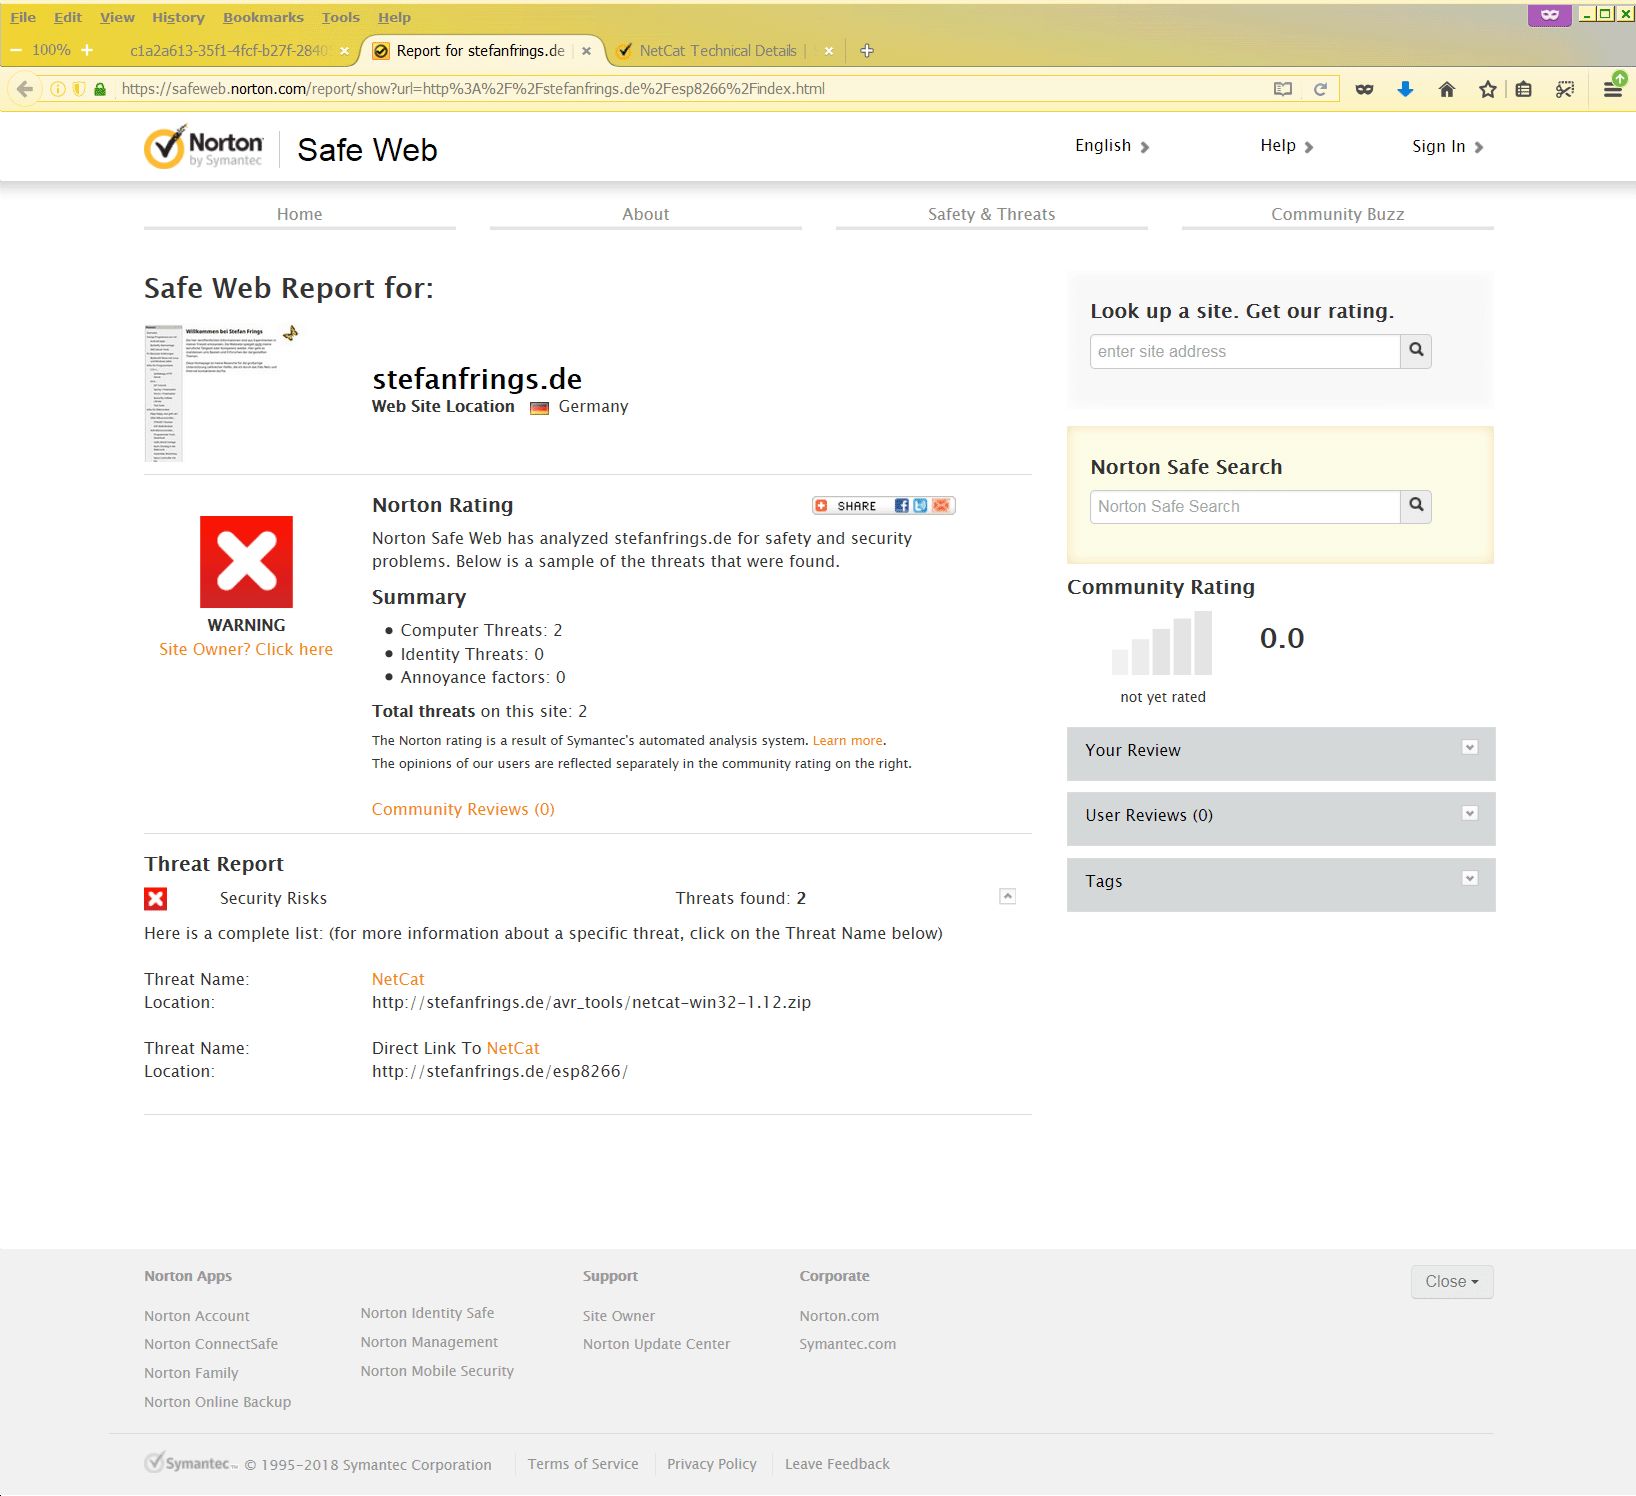Click the private browsing mask indicator

point(1550,15)
